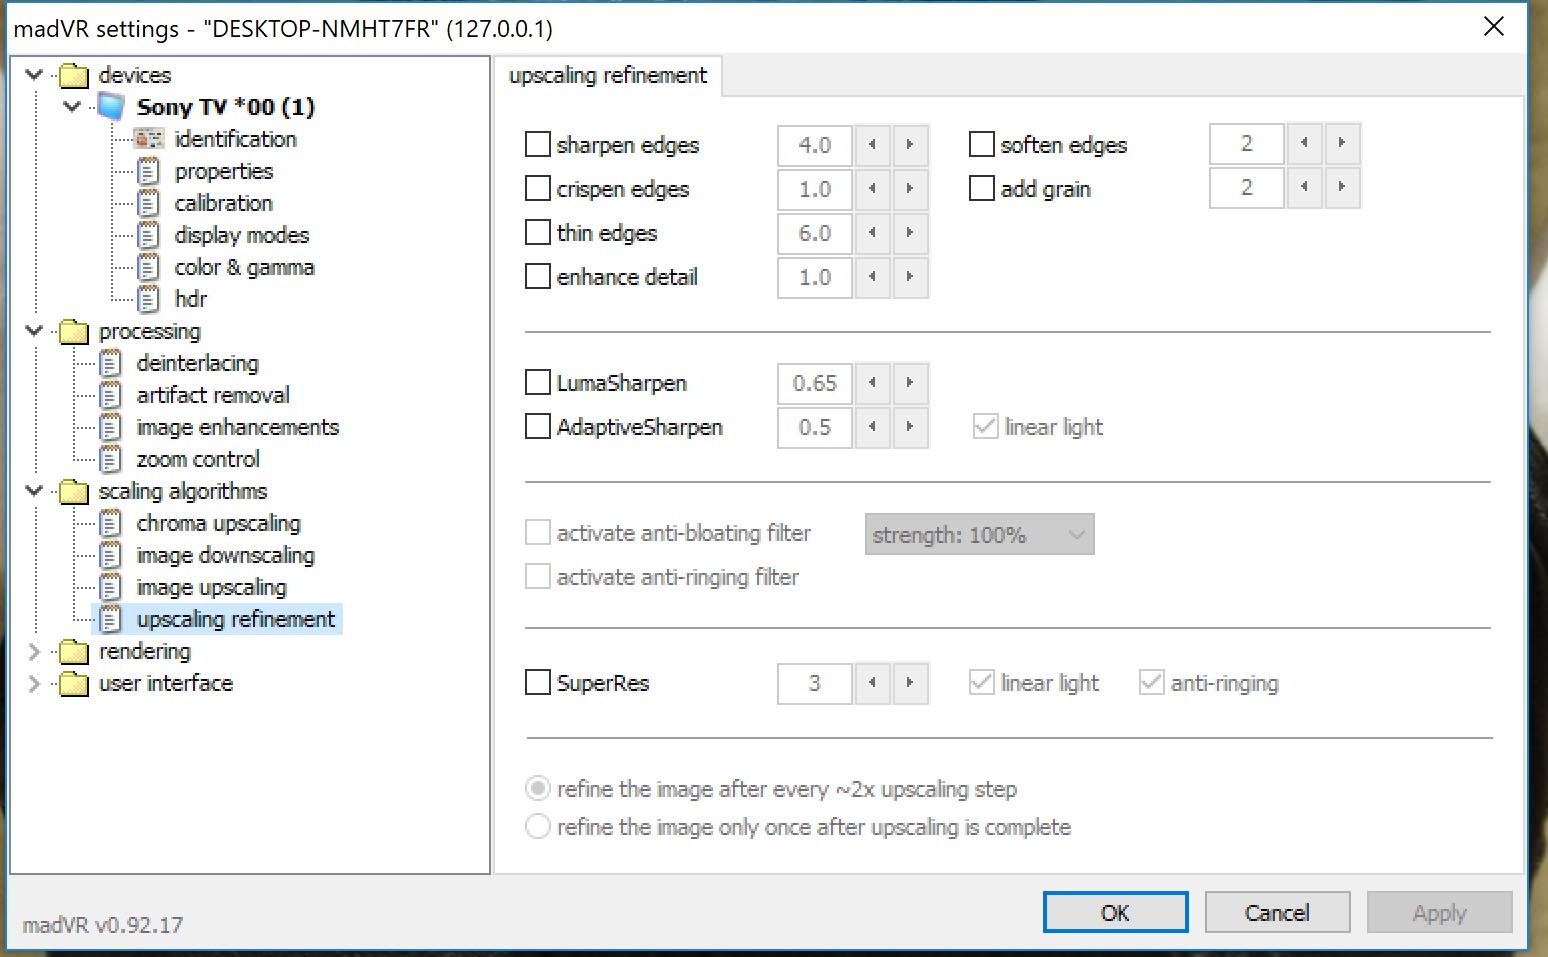
Task: Decrease the thin edges value
Action: tap(872, 233)
